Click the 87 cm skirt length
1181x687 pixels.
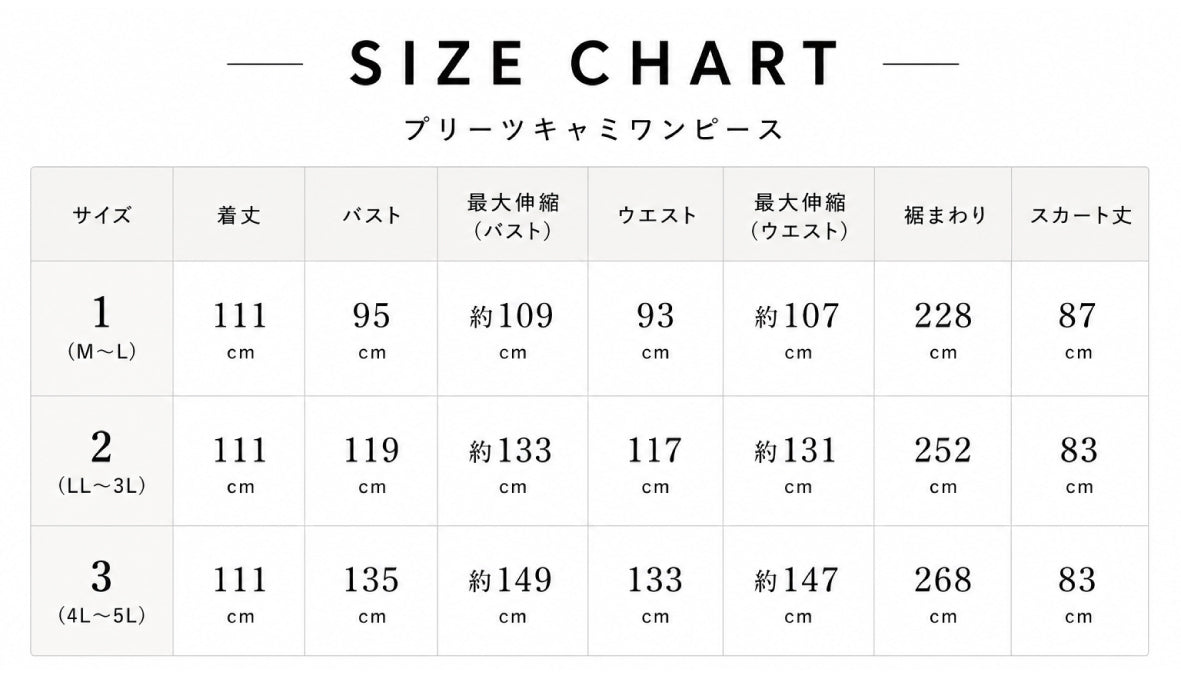pyautogui.click(x=1078, y=329)
